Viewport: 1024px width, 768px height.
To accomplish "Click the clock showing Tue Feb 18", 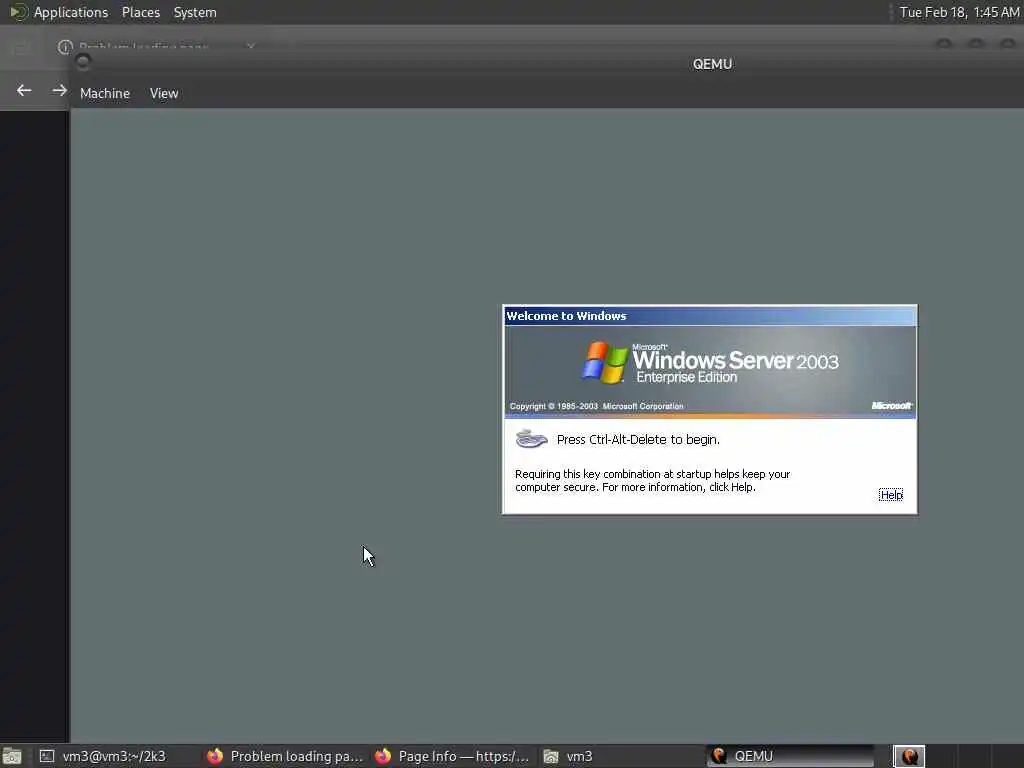I will 959,12.
